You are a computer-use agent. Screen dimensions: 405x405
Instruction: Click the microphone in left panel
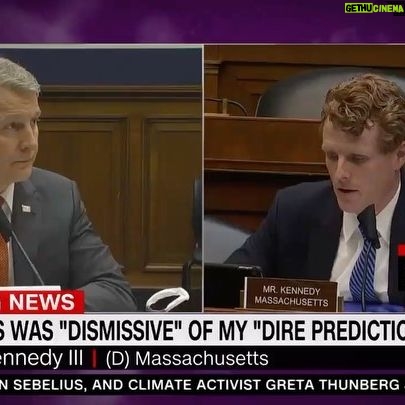tap(19, 245)
